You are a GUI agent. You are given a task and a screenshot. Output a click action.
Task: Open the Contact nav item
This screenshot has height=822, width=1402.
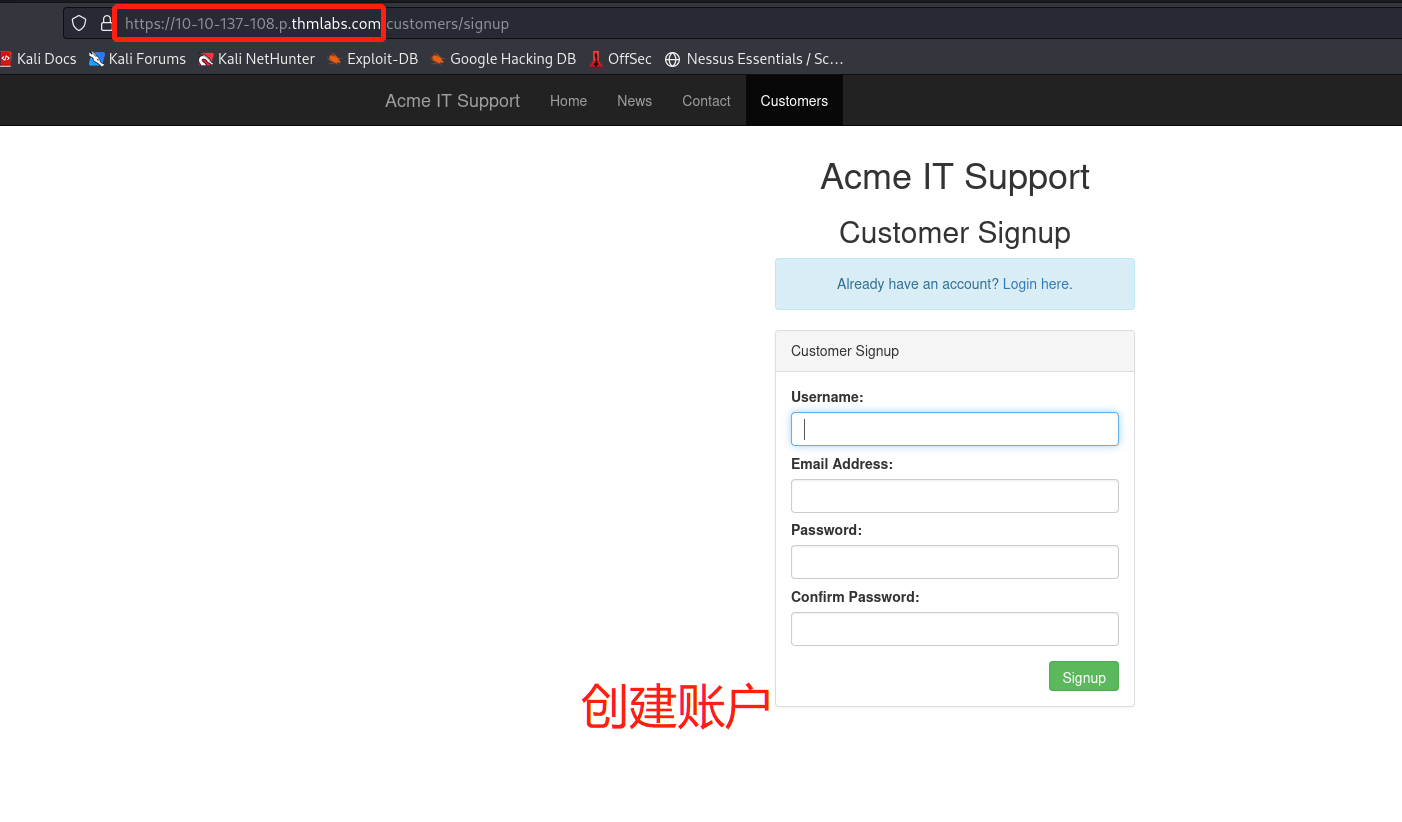706,101
